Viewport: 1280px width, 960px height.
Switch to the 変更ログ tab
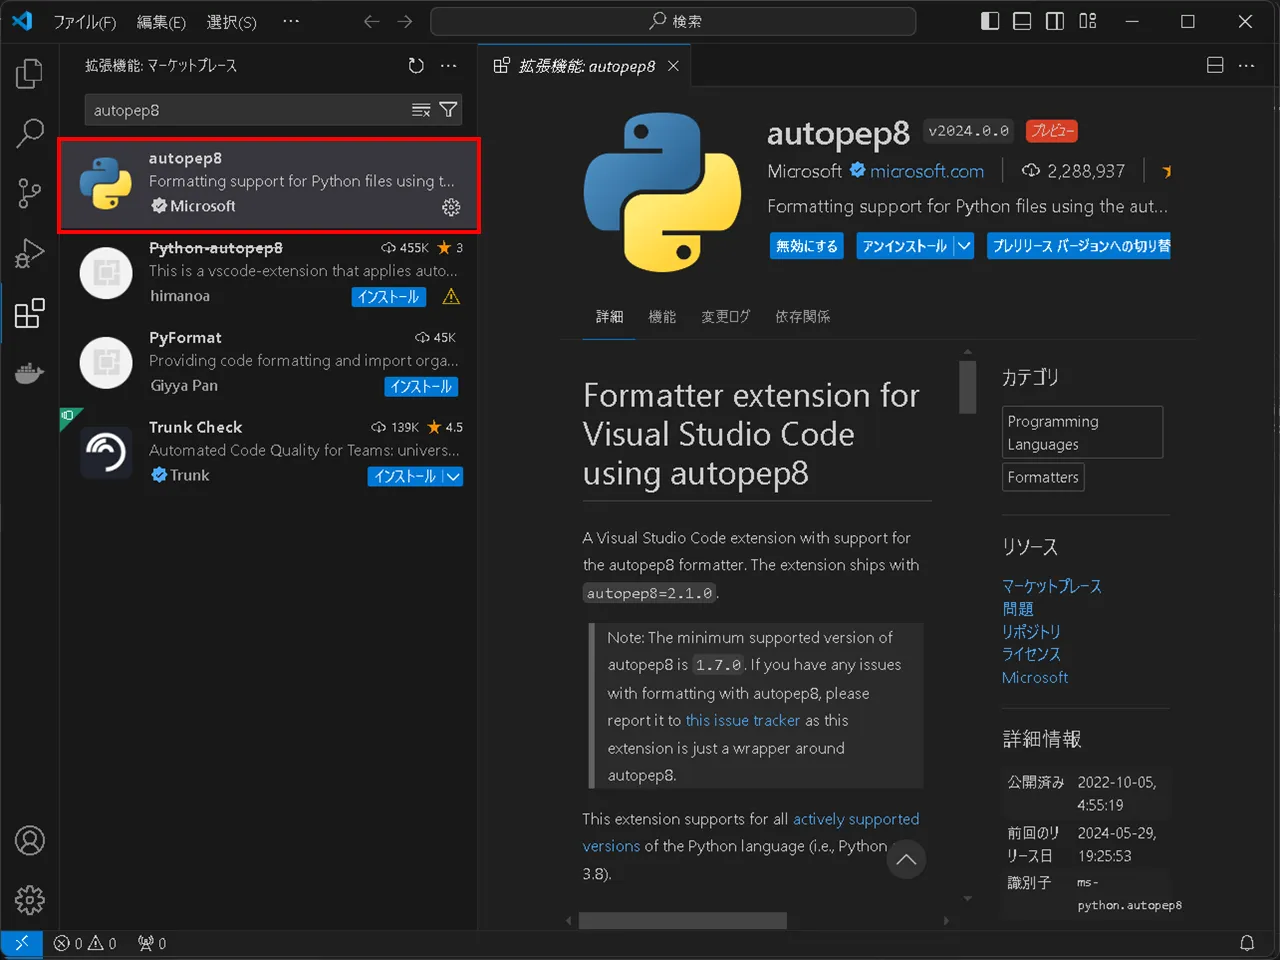click(x=725, y=317)
